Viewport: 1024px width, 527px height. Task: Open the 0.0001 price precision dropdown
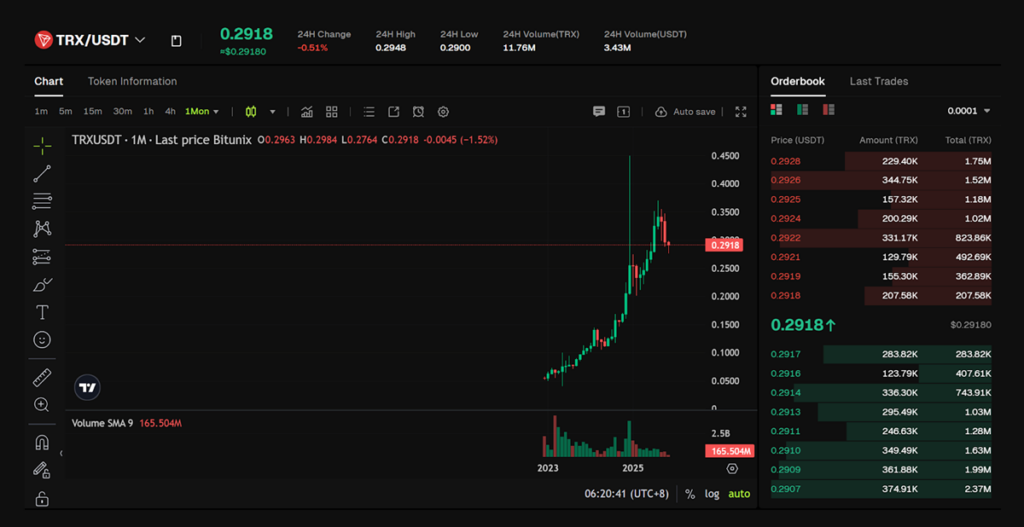coord(969,111)
